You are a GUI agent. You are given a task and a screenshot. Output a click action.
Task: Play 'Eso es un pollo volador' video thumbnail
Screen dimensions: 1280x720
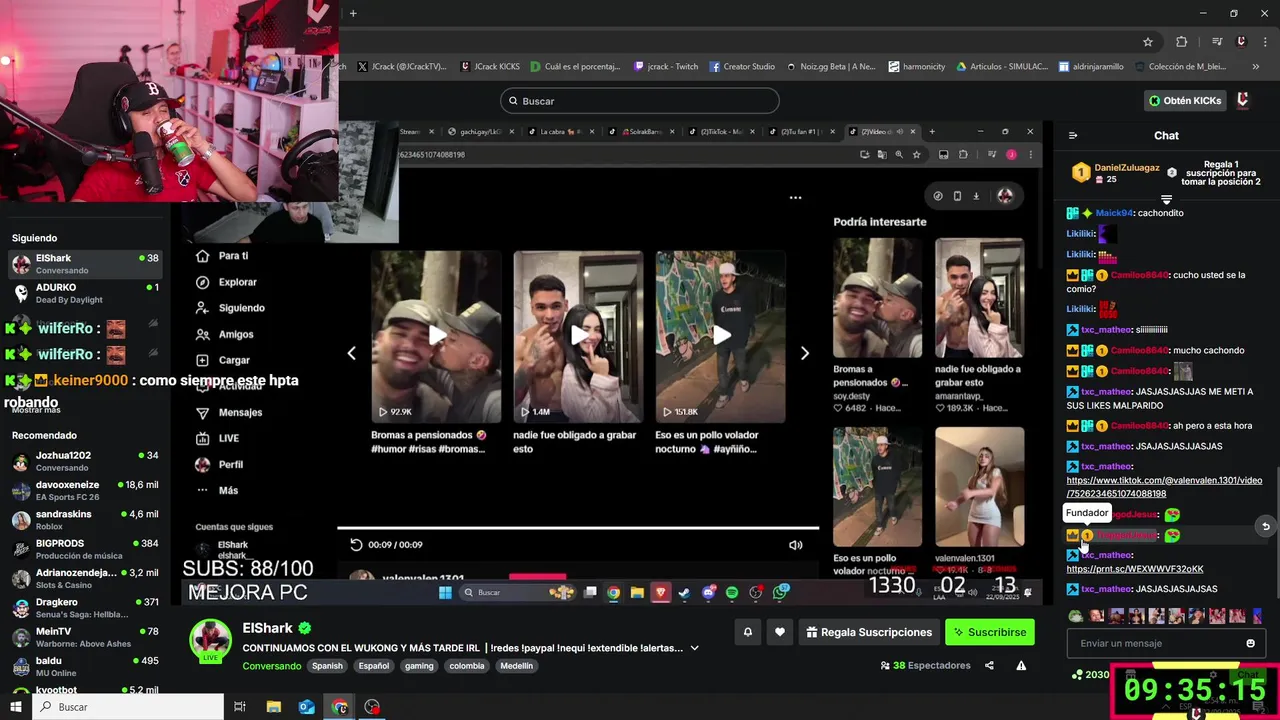click(721, 336)
